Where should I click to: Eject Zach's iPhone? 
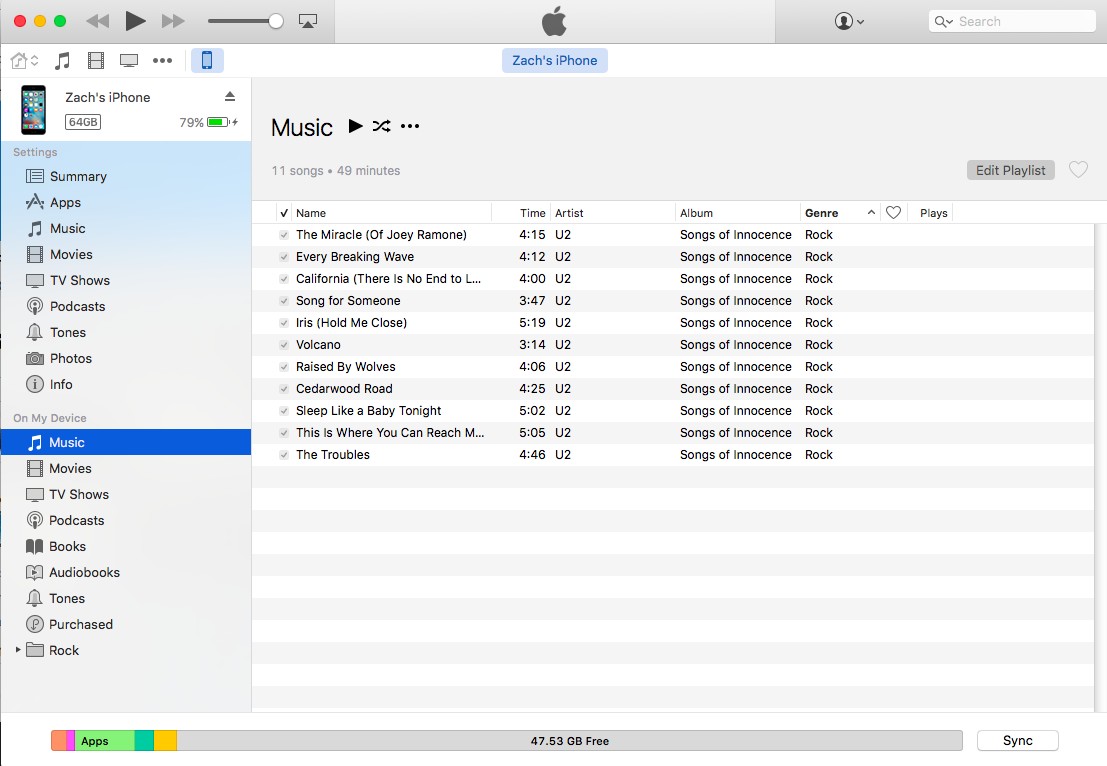pos(230,96)
